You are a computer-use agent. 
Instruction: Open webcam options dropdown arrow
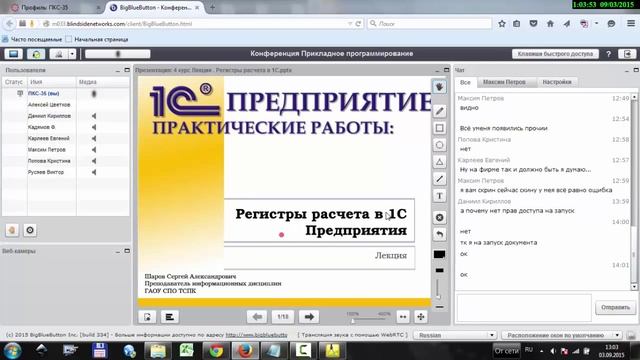[x=72, y=54]
